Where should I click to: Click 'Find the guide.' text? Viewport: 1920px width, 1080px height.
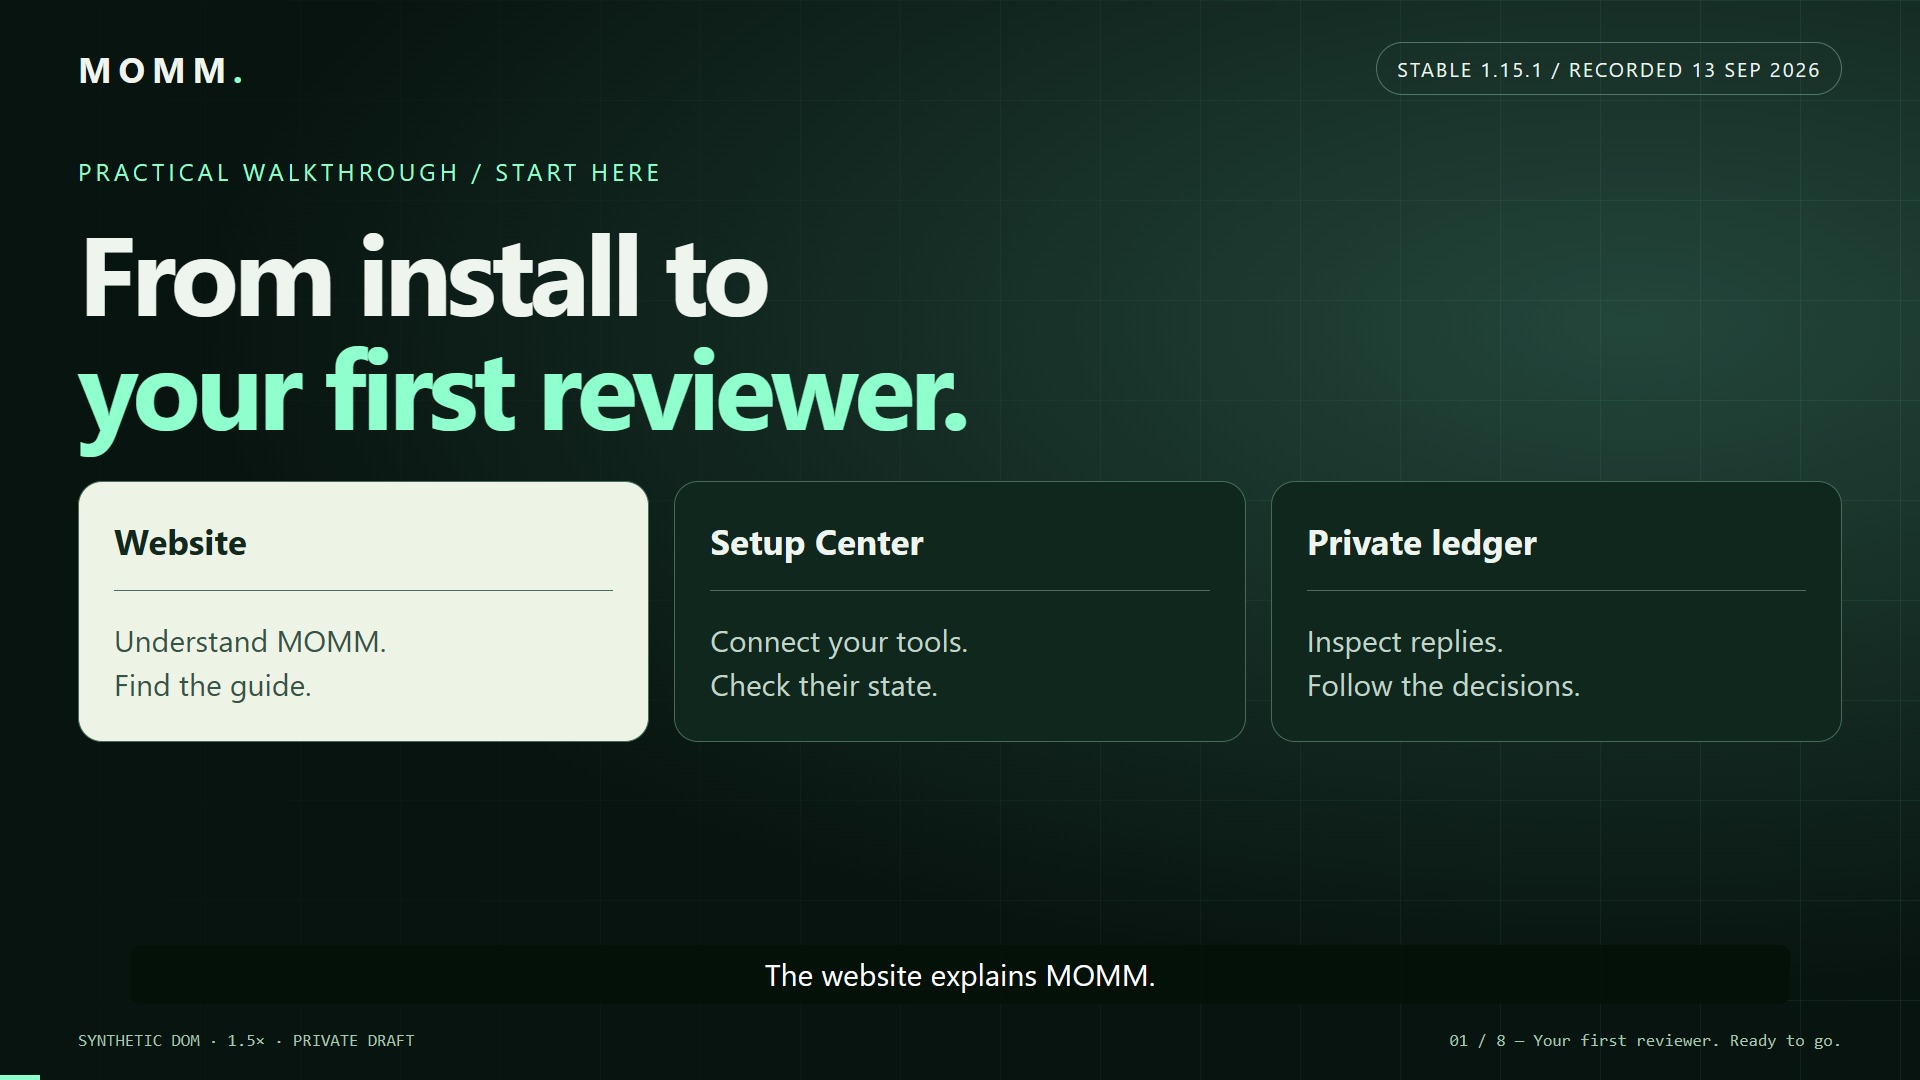click(x=213, y=686)
